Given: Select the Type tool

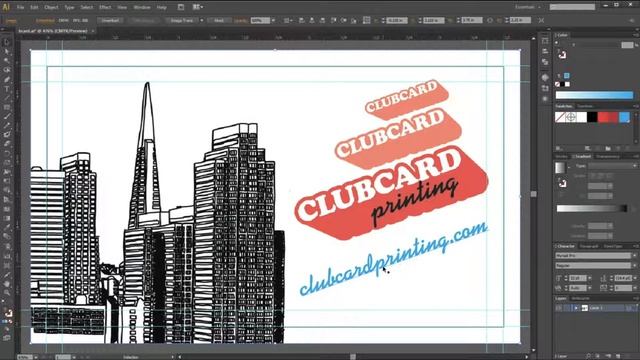Looking at the screenshot, I should point(7,89).
